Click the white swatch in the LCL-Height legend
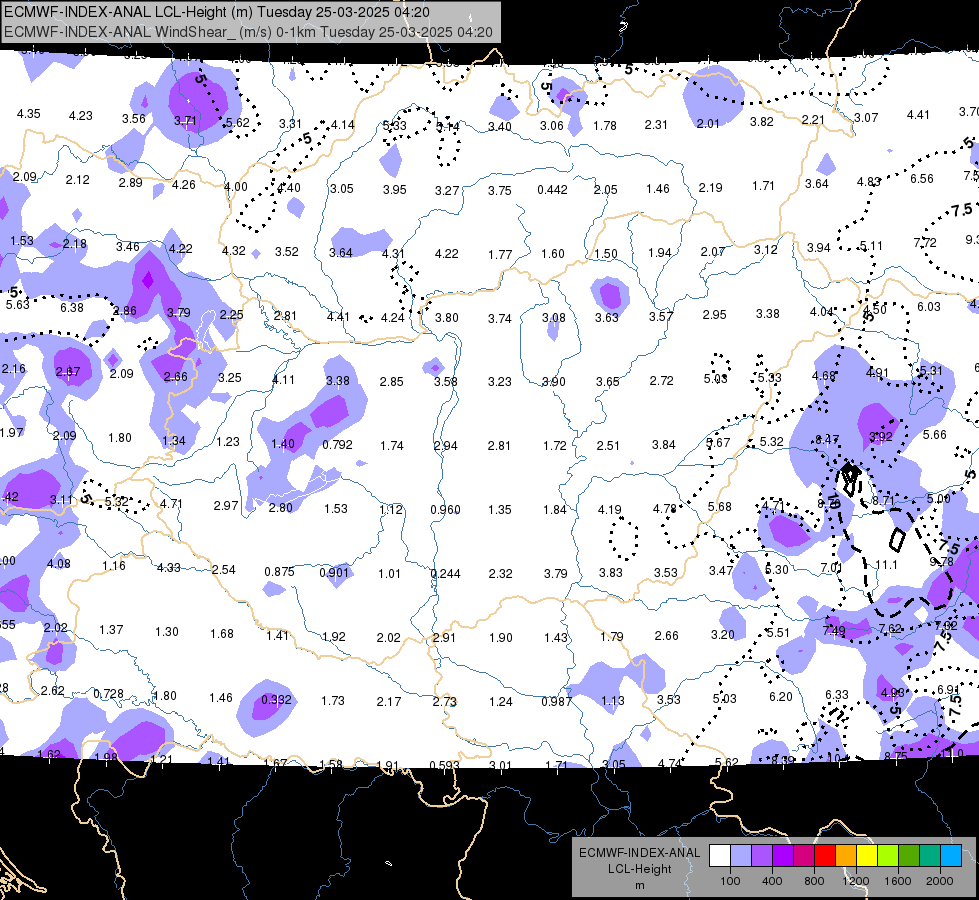This screenshot has height=900, width=979. tap(719, 855)
